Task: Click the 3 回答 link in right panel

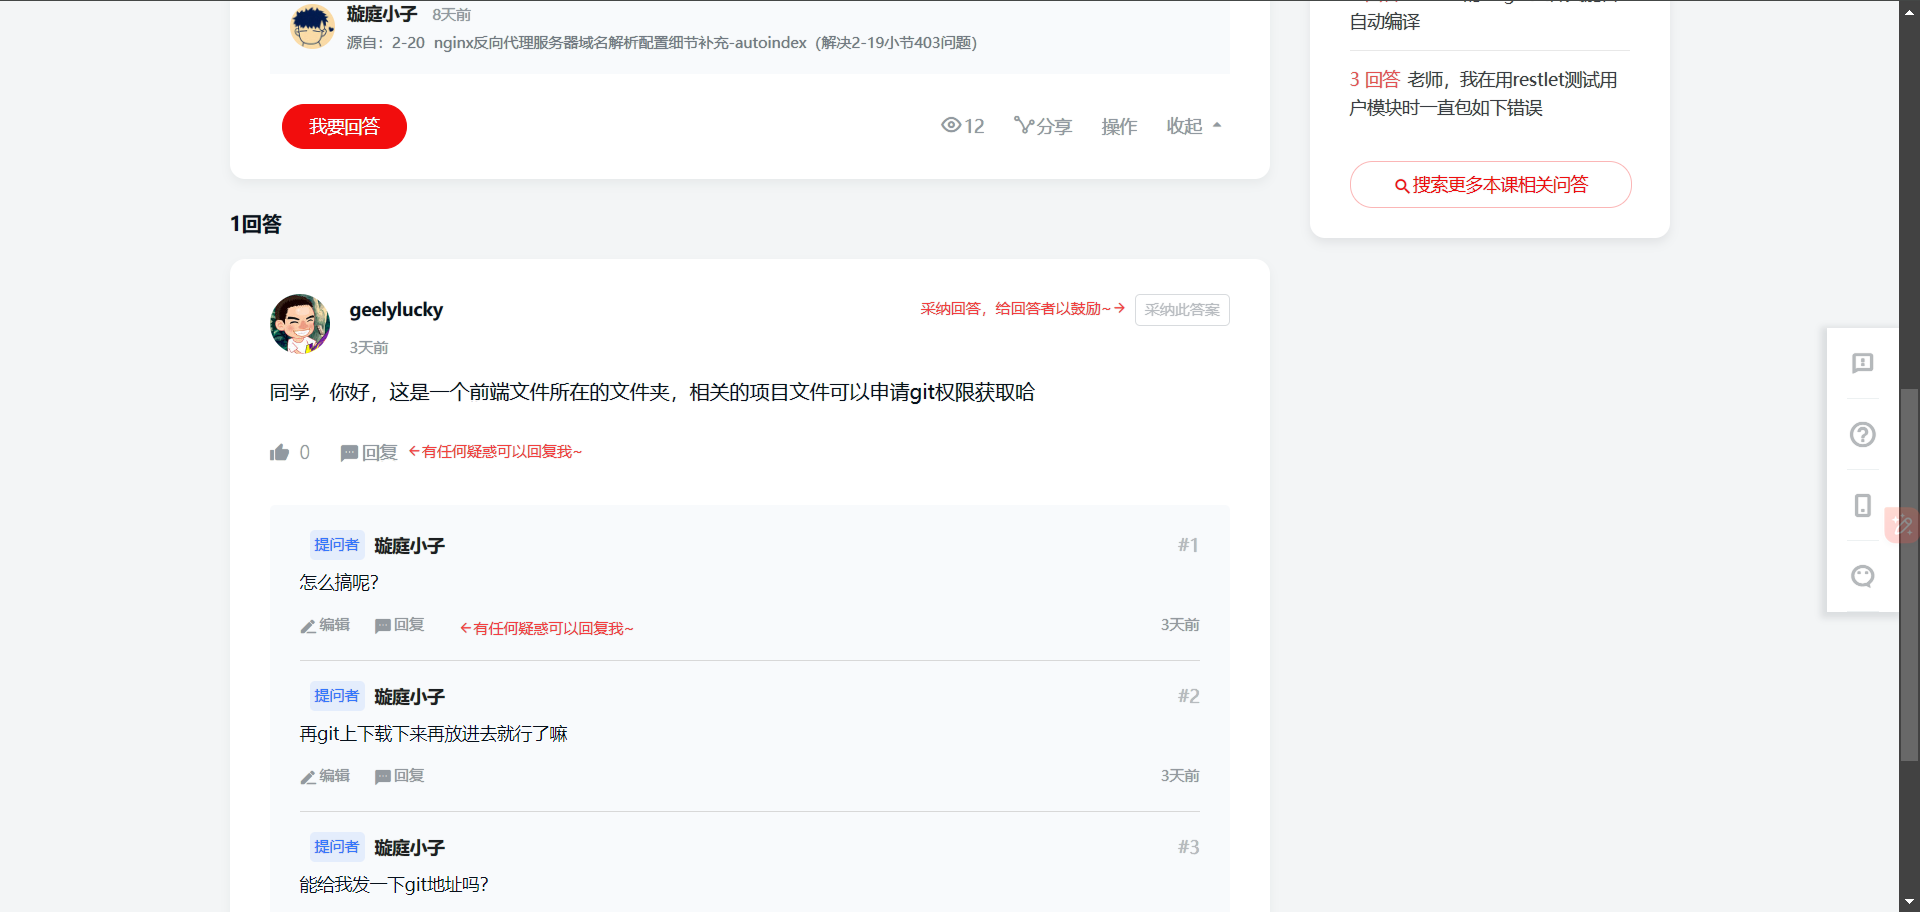Action: 1375,79
